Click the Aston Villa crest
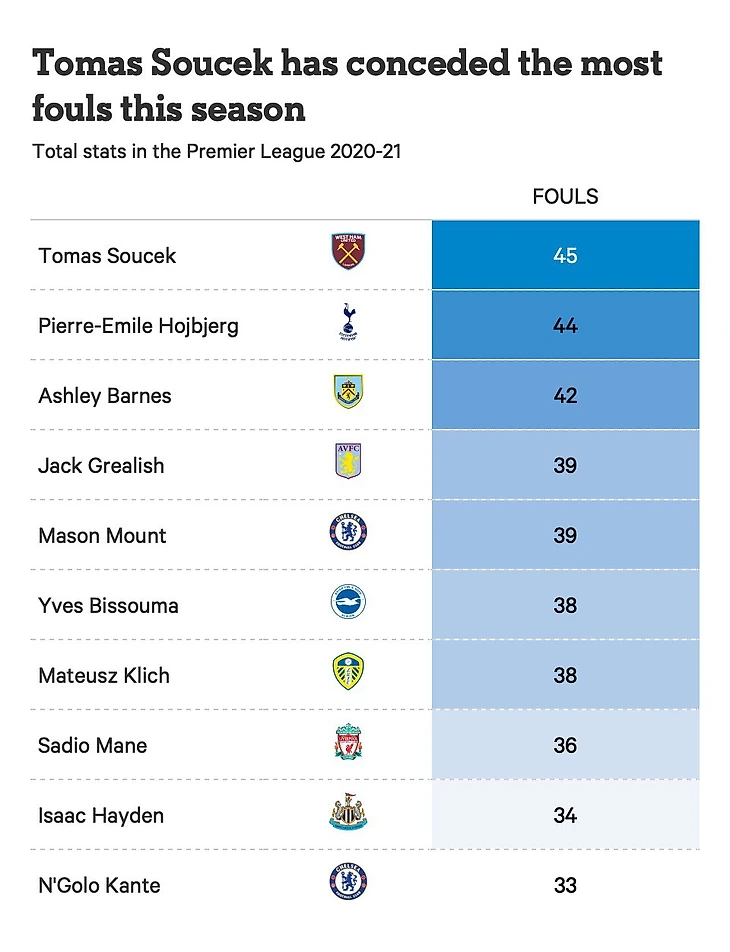The height and width of the screenshot is (952, 730). [348, 465]
